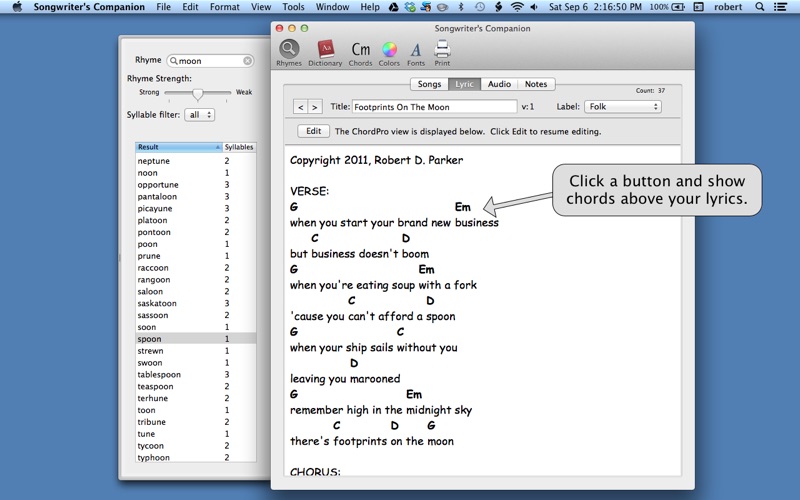Click the search magnifier in Rhyme field
This screenshot has height=500, width=800.
coord(173,61)
